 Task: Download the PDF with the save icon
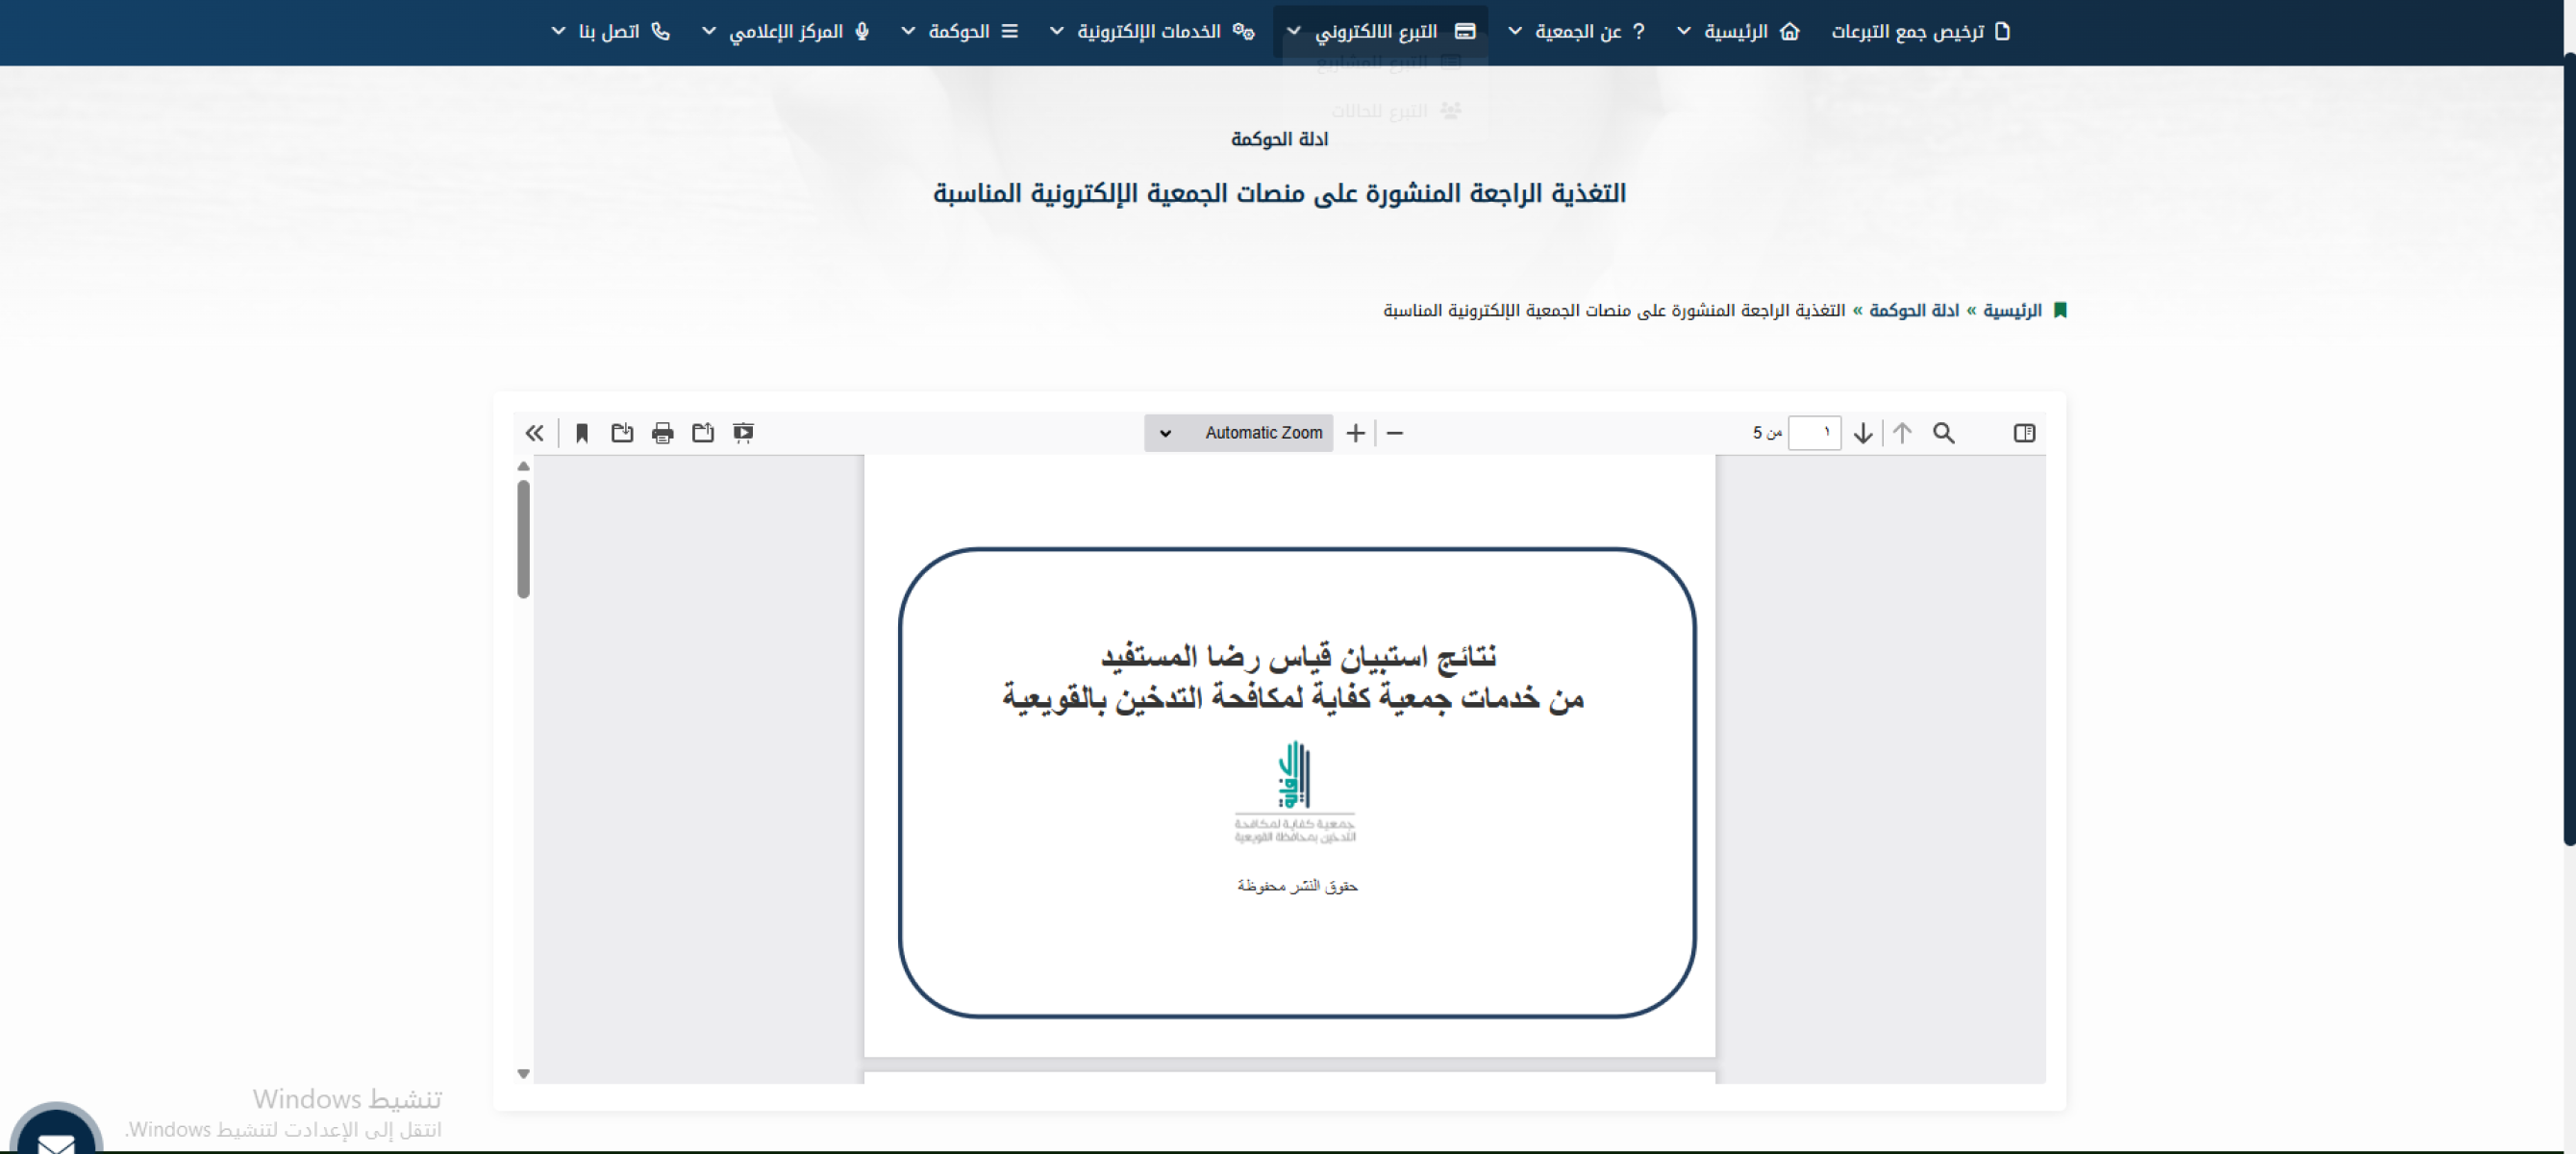[x=622, y=433]
